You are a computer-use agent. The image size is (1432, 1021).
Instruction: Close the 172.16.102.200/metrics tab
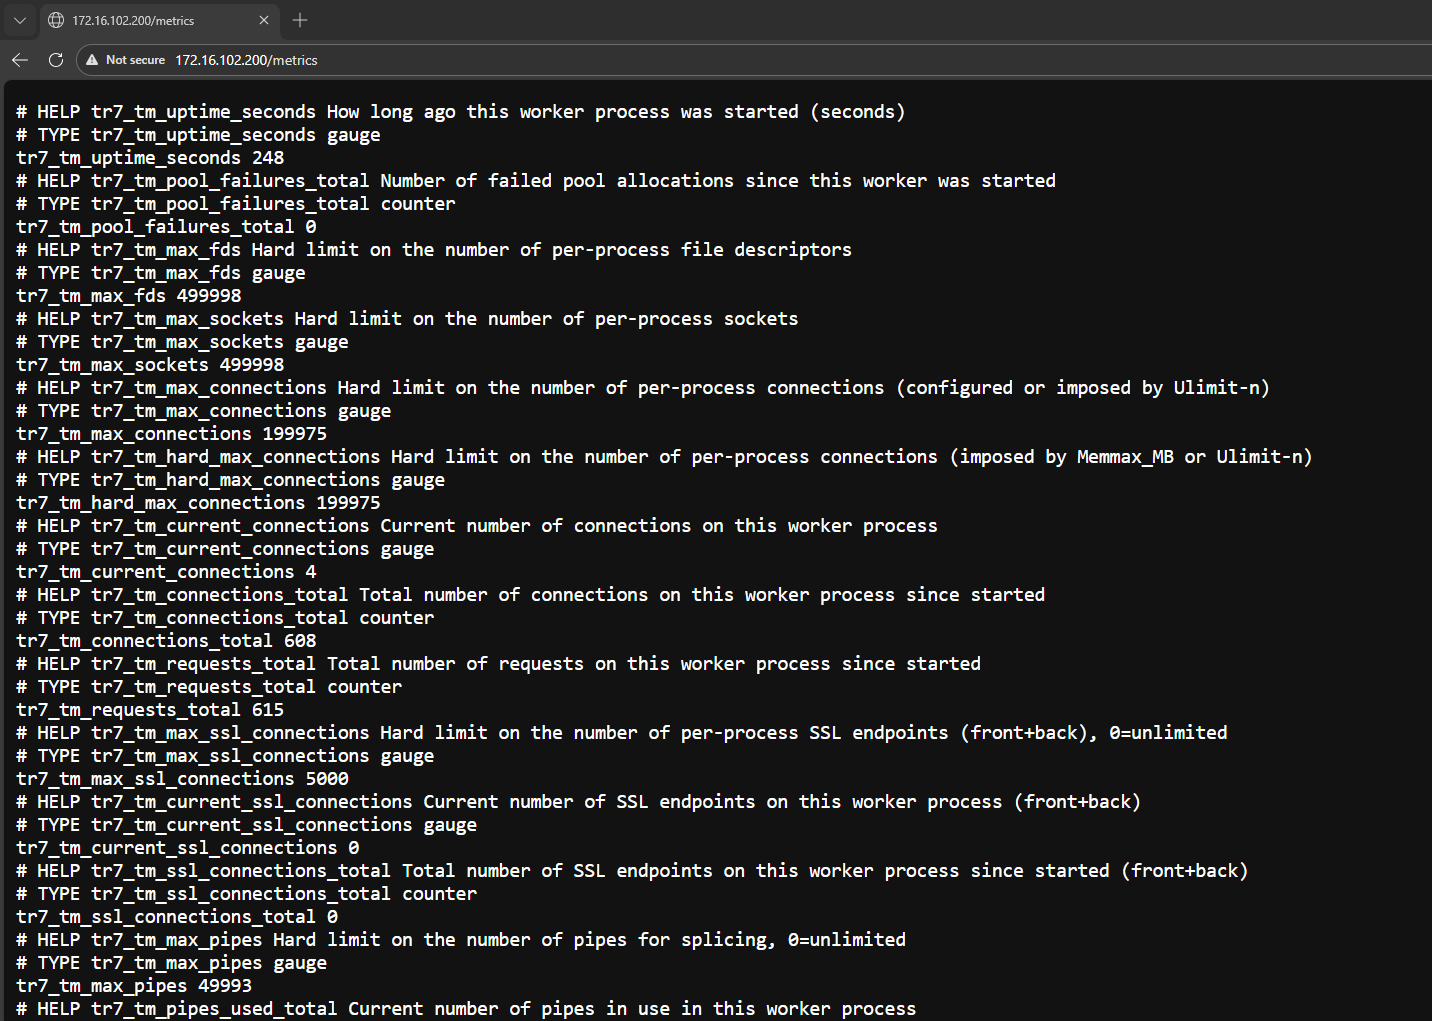pos(264,20)
